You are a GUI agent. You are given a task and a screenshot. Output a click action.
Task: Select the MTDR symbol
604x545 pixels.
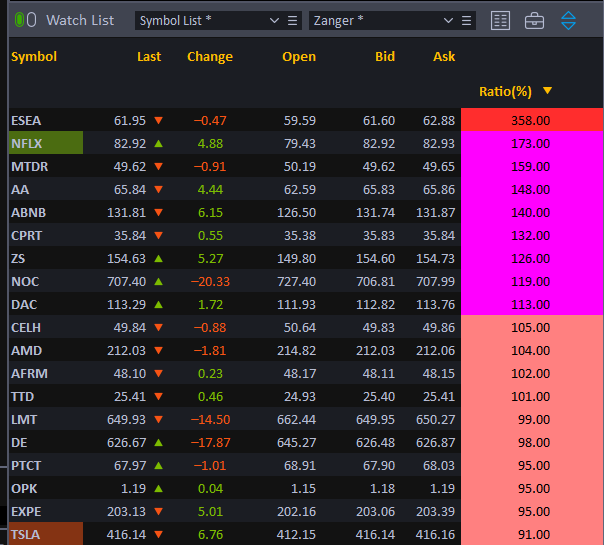pyautogui.click(x=30, y=166)
